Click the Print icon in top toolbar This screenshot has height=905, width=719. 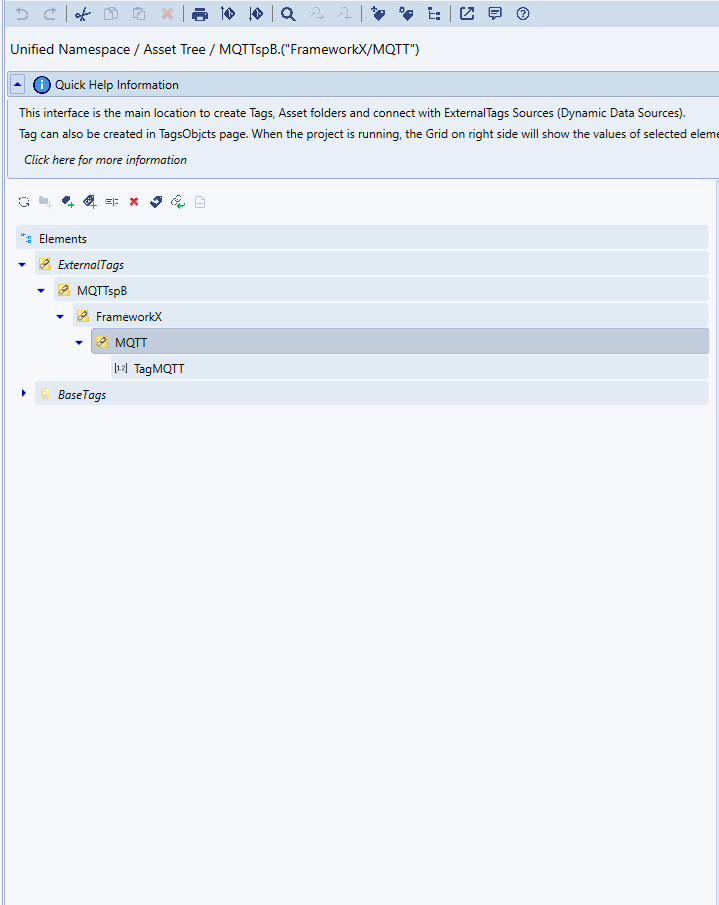tap(200, 14)
